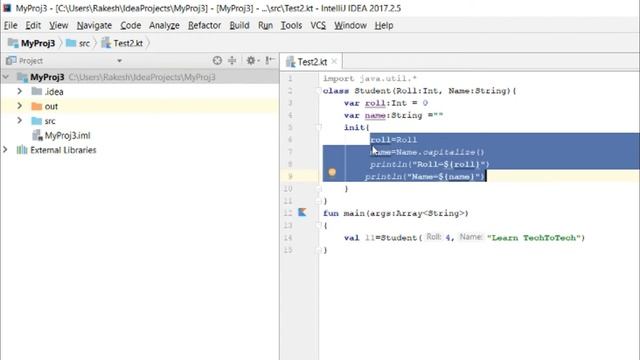Click MyProj3 breadcrumb in navigation bar
The width and height of the screenshot is (640, 360).
tap(32, 43)
